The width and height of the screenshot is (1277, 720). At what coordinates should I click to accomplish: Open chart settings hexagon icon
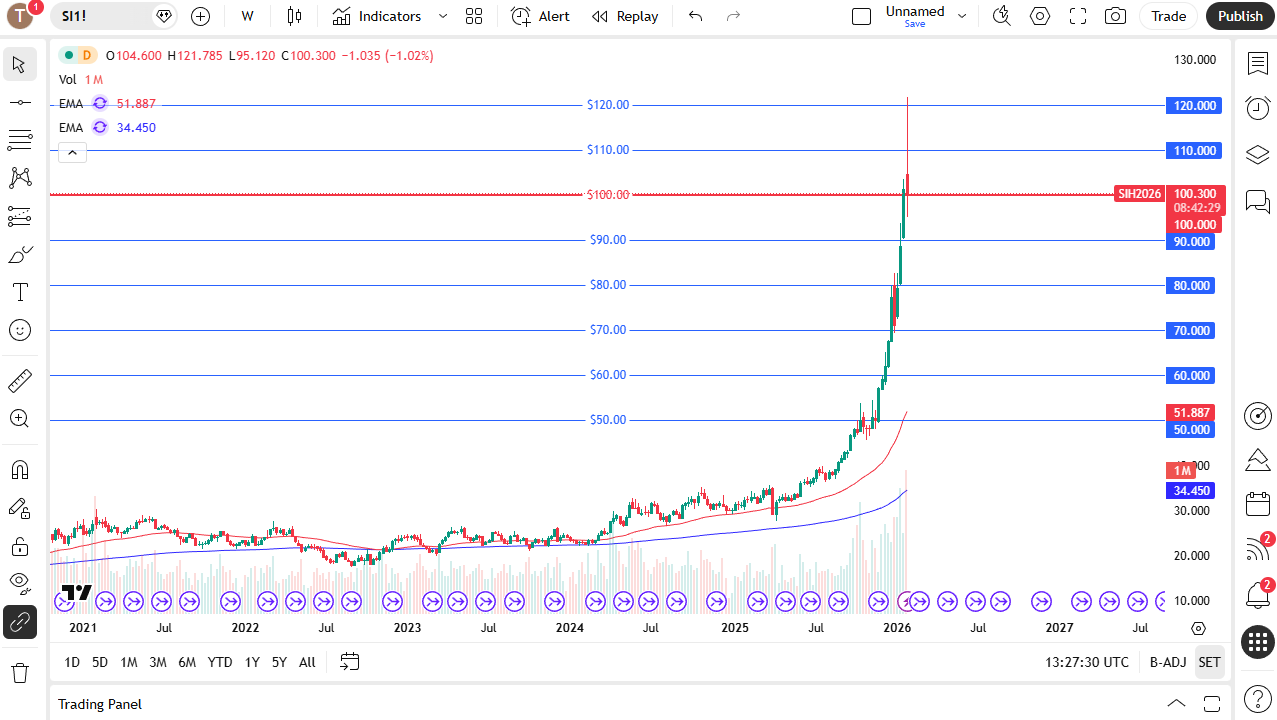pyautogui.click(x=1040, y=16)
